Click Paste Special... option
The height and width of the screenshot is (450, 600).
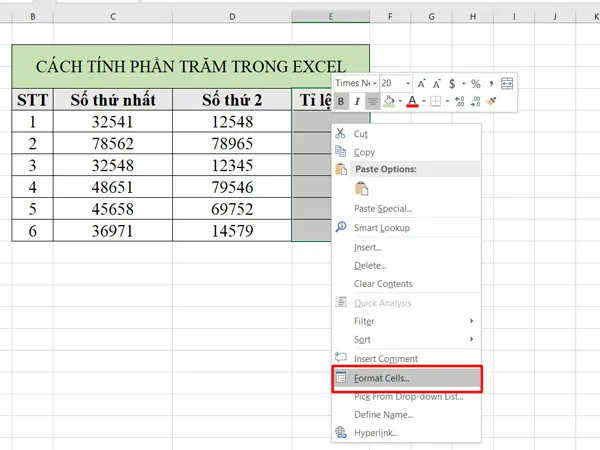[x=383, y=208]
